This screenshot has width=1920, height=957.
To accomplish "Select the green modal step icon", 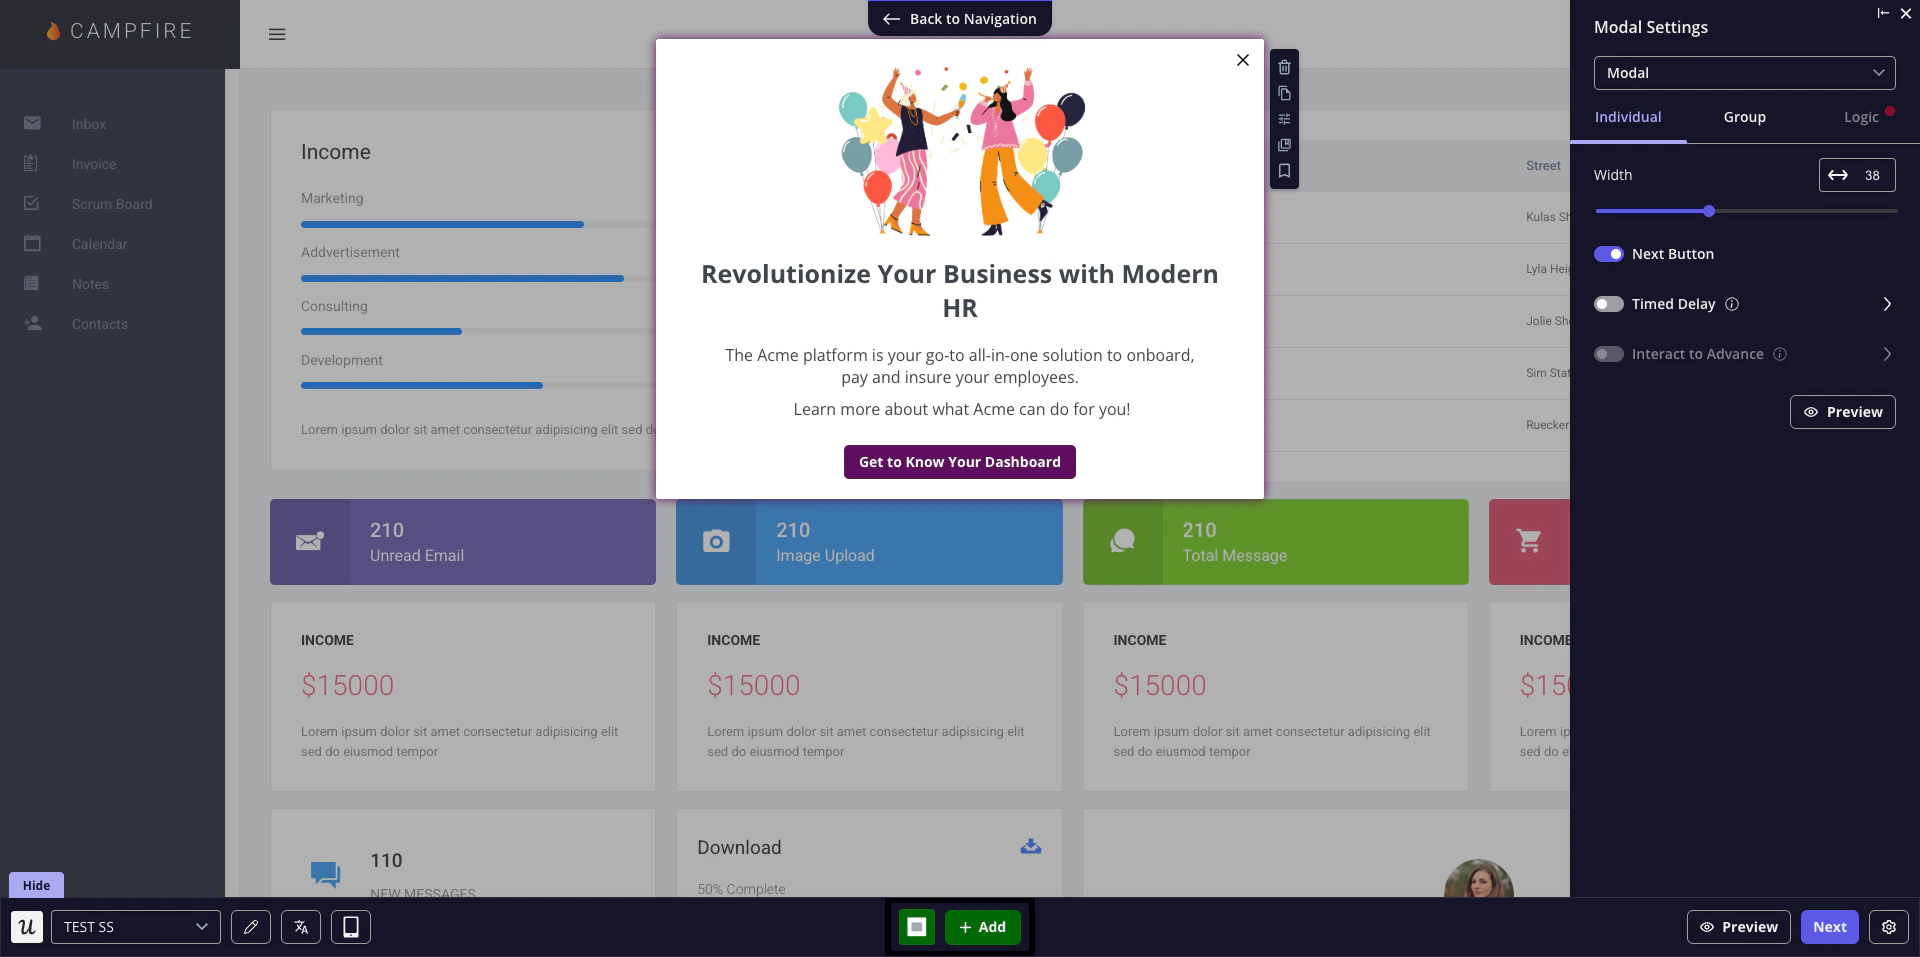I will point(917,927).
